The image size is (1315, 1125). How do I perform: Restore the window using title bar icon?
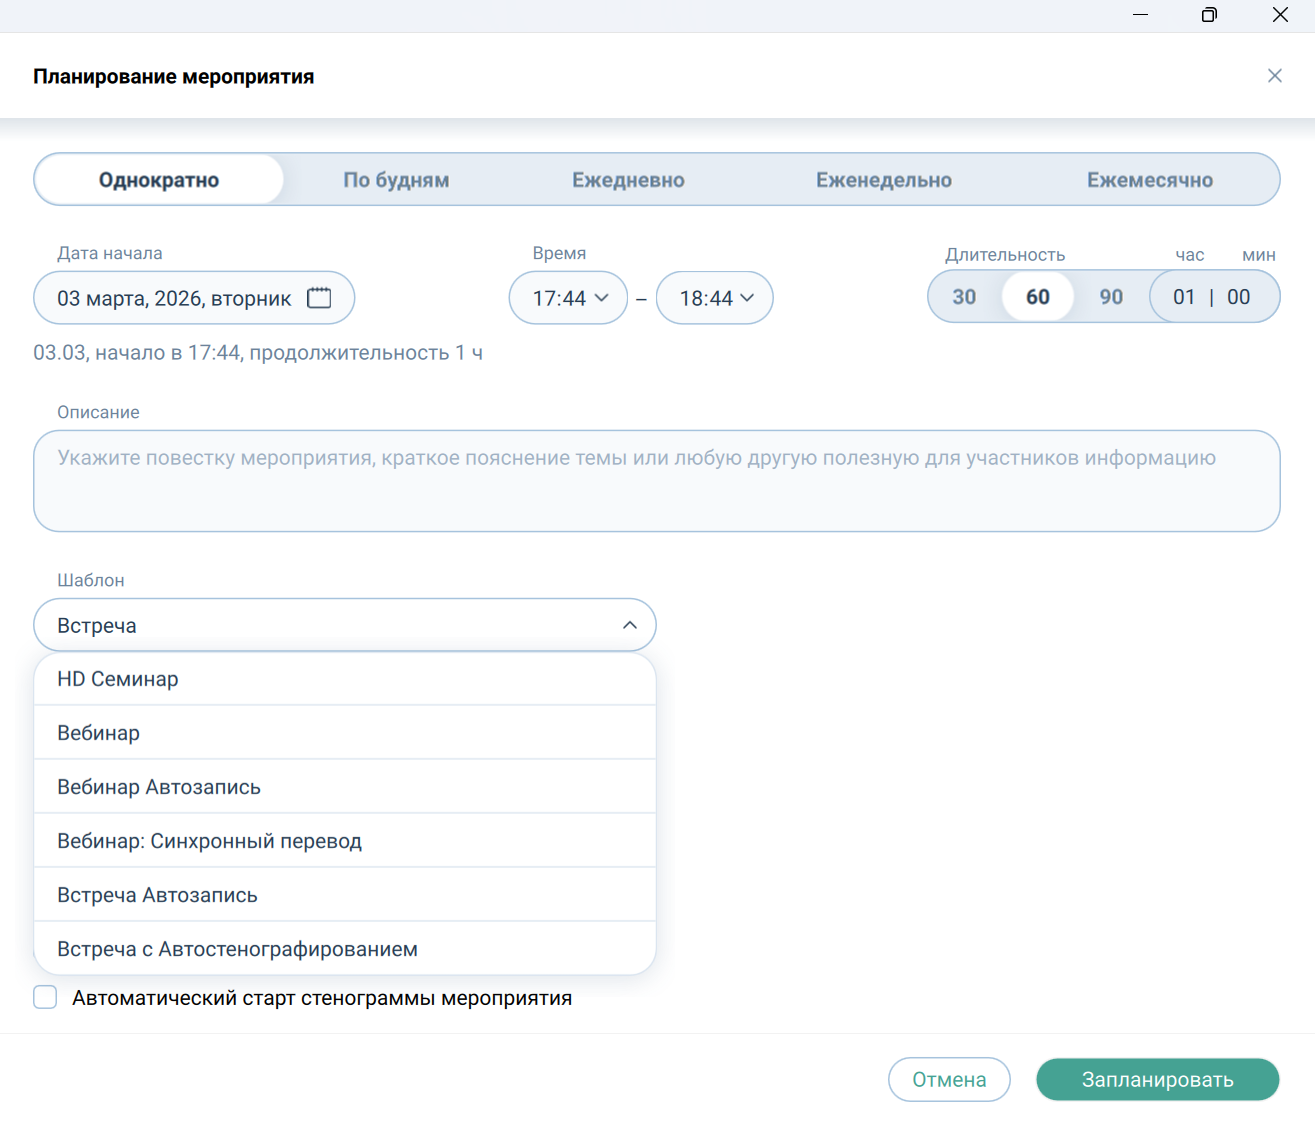coord(1209,15)
